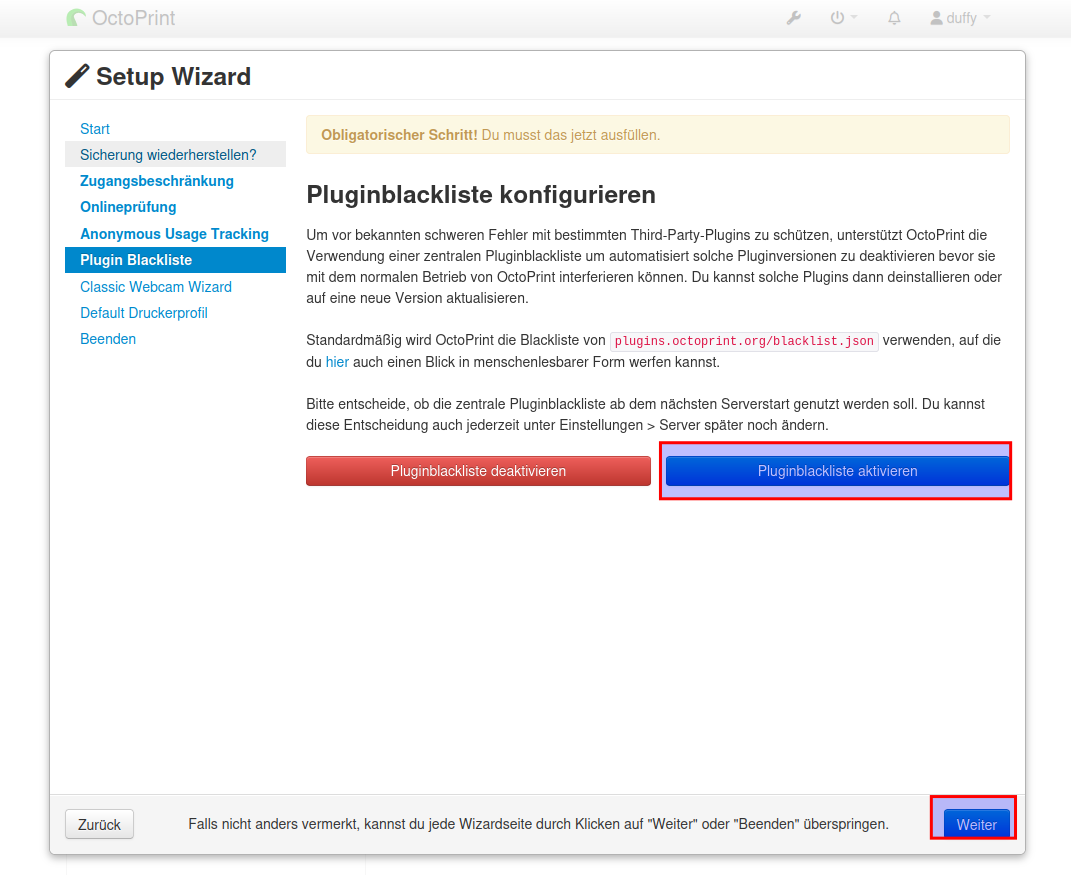Jump to the Beenden step
The height and width of the screenshot is (875, 1071).
click(x=108, y=339)
